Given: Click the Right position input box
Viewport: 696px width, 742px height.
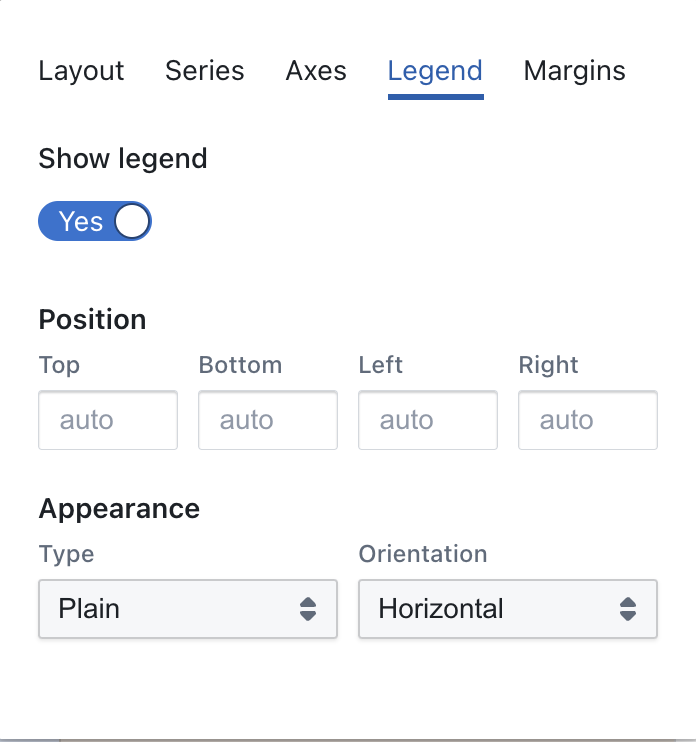Looking at the screenshot, I should [588, 420].
